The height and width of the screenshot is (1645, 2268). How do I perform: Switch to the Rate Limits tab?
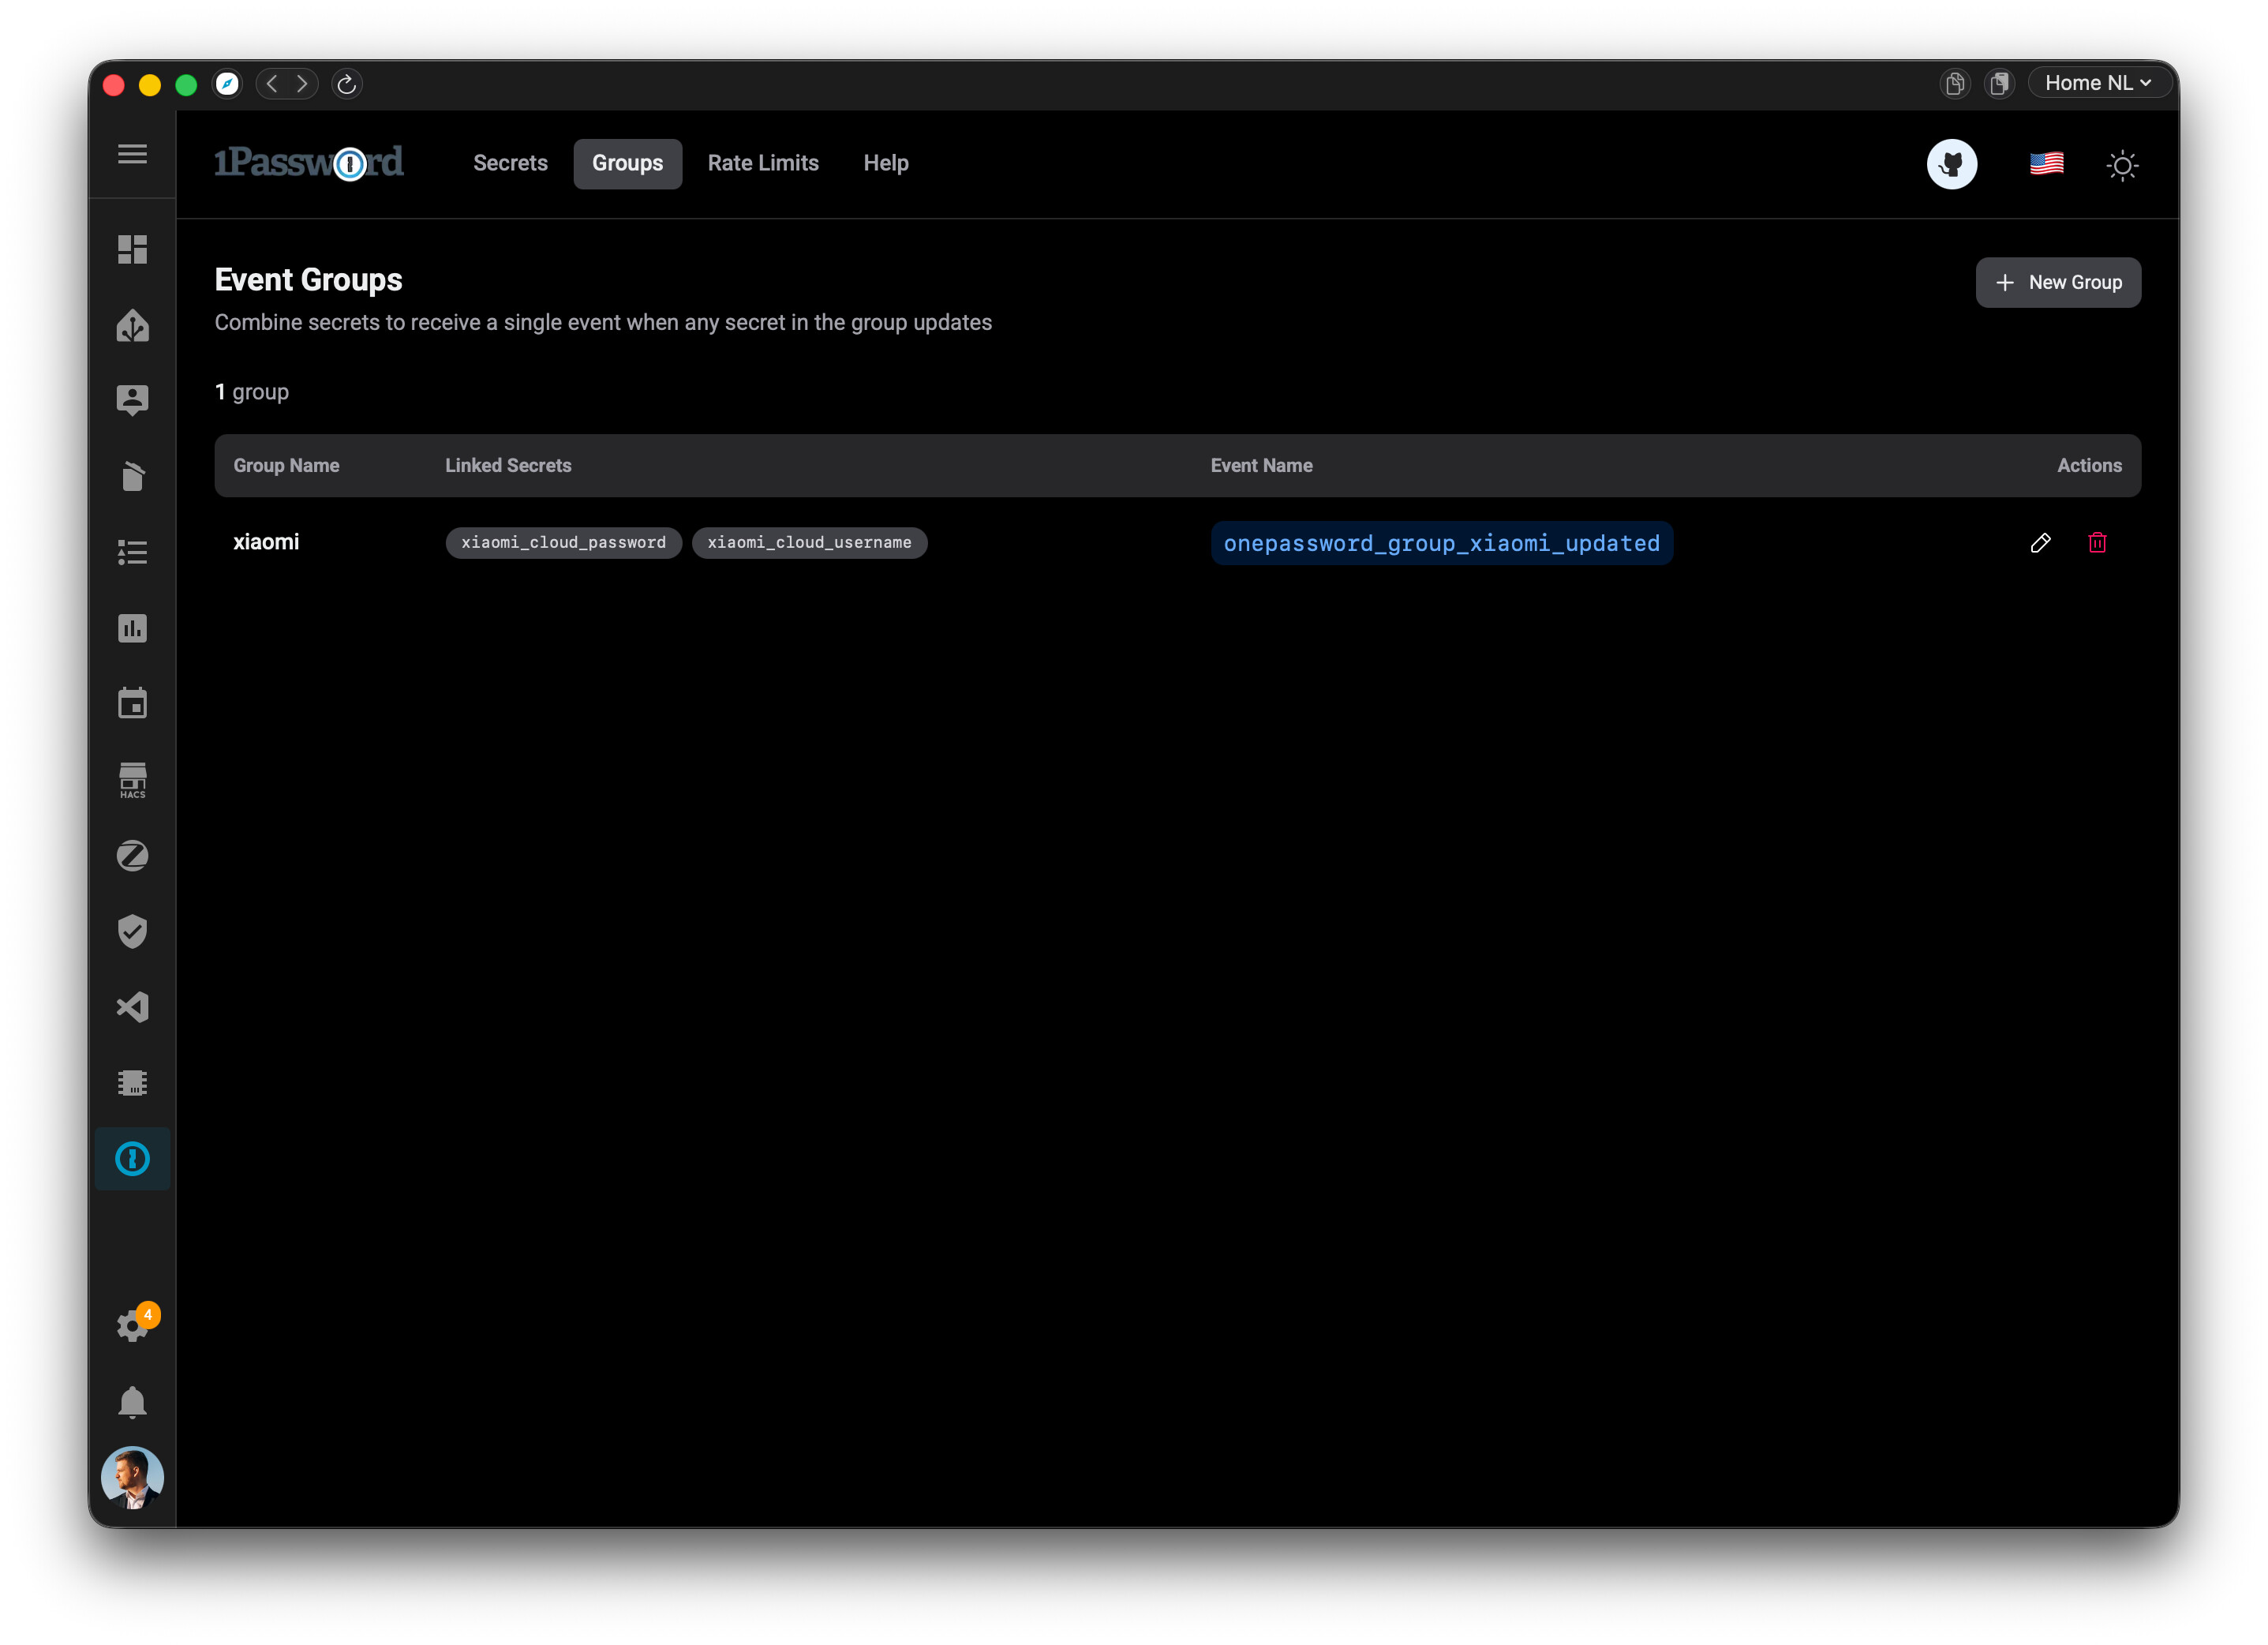pyautogui.click(x=763, y=164)
